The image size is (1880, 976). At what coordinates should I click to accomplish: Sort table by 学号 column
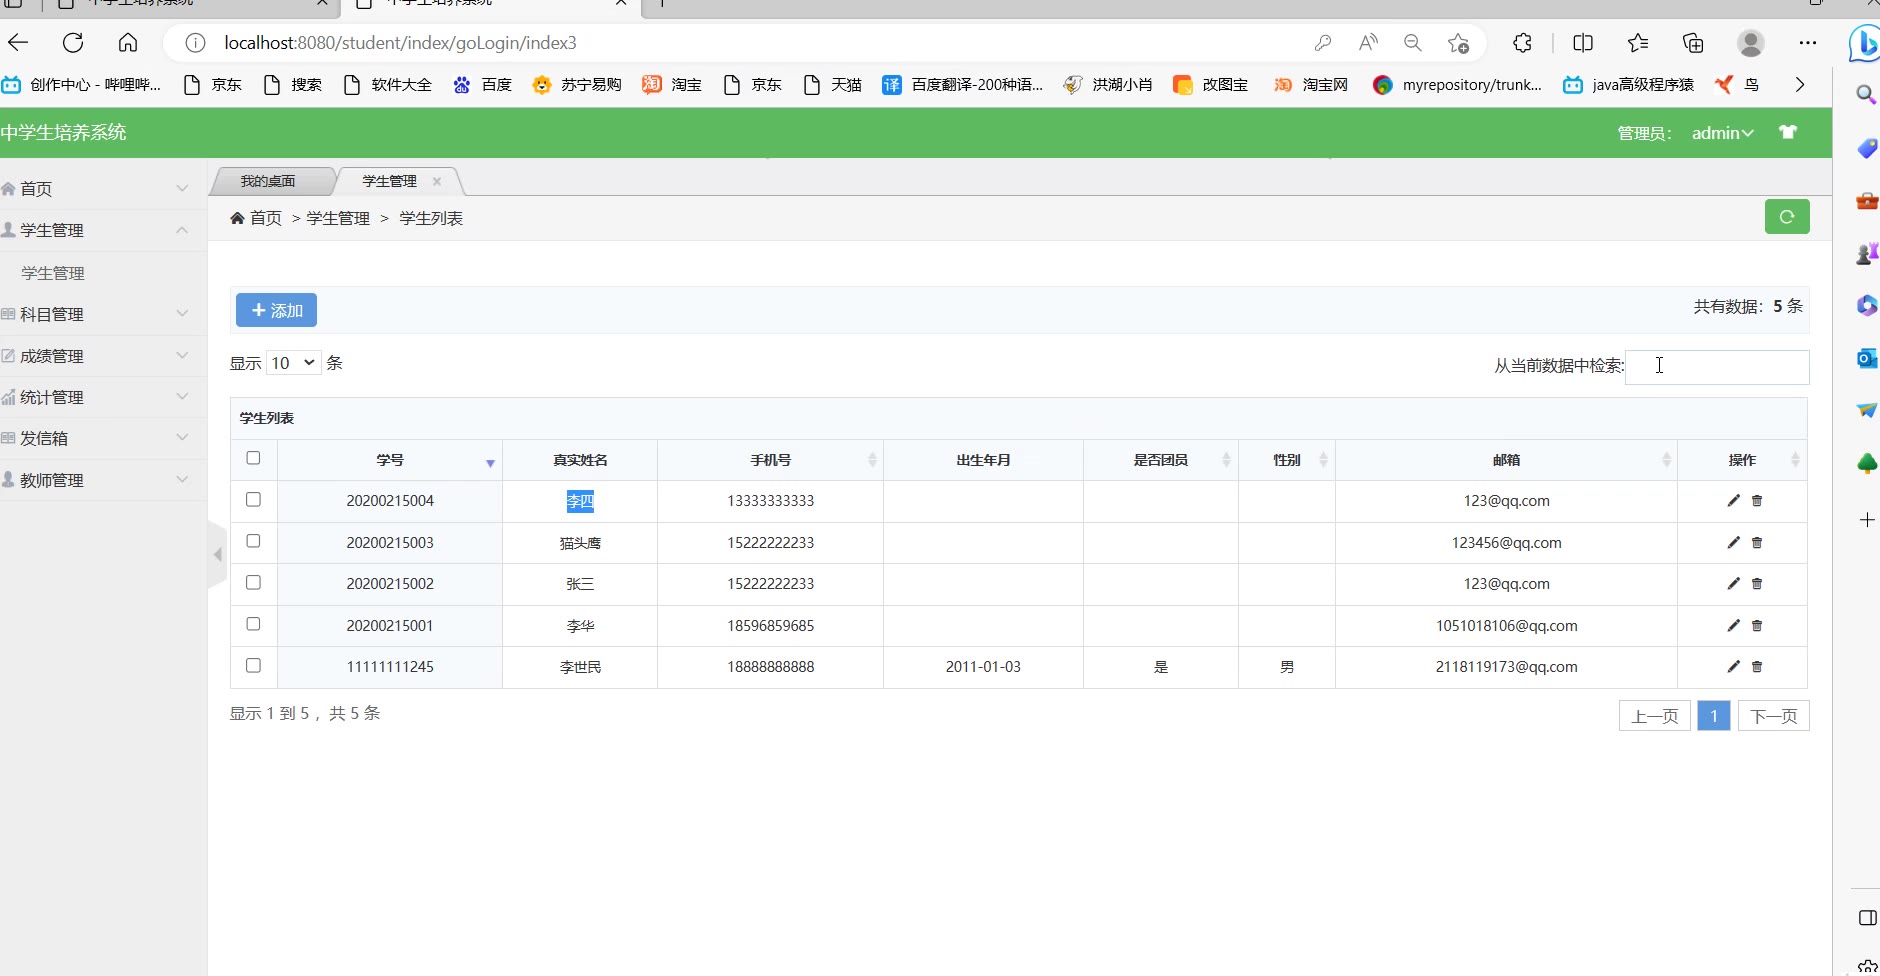pyautogui.click(x=390, y=460)
